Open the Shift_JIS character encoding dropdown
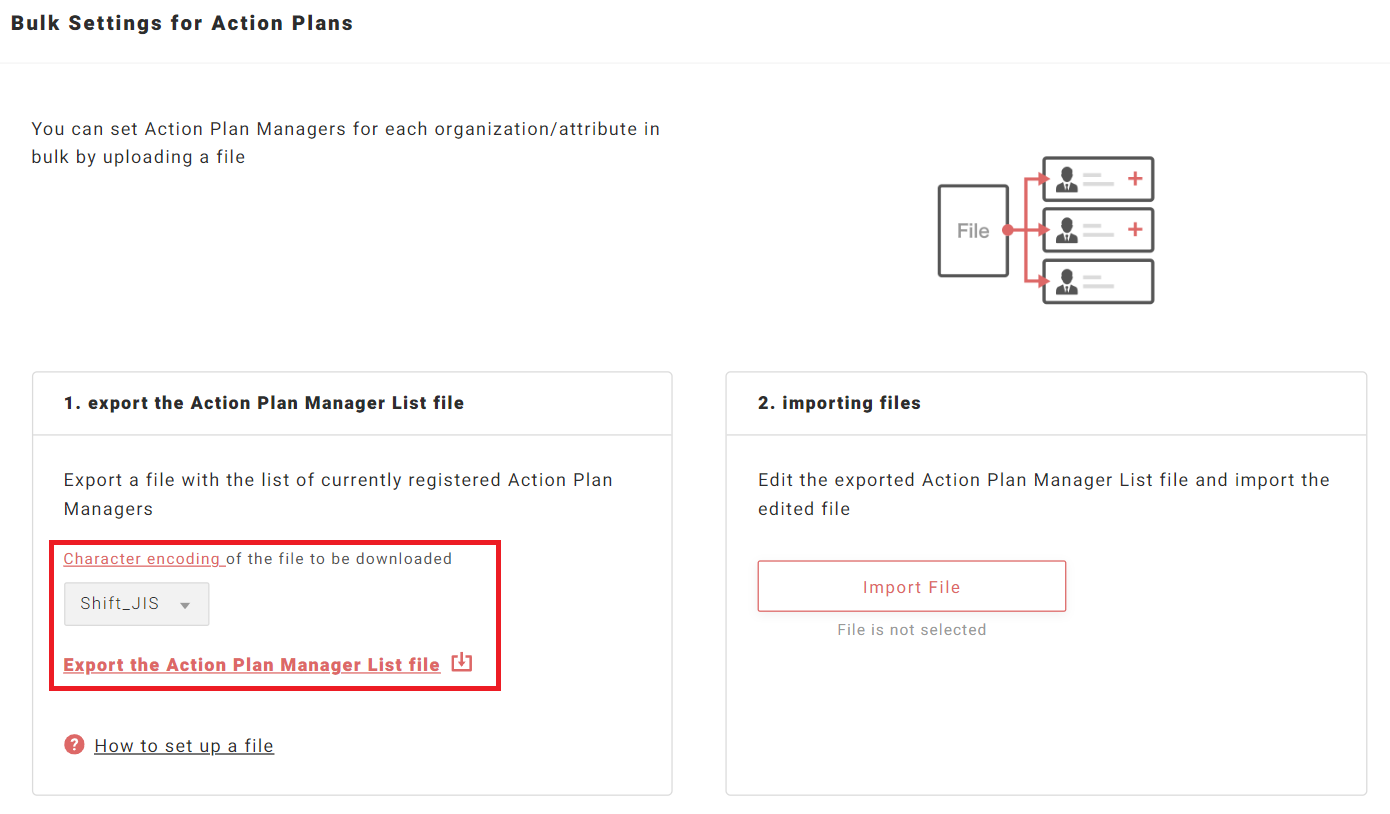This screenshot has width=1390, height=814. (x=136, y=604)
